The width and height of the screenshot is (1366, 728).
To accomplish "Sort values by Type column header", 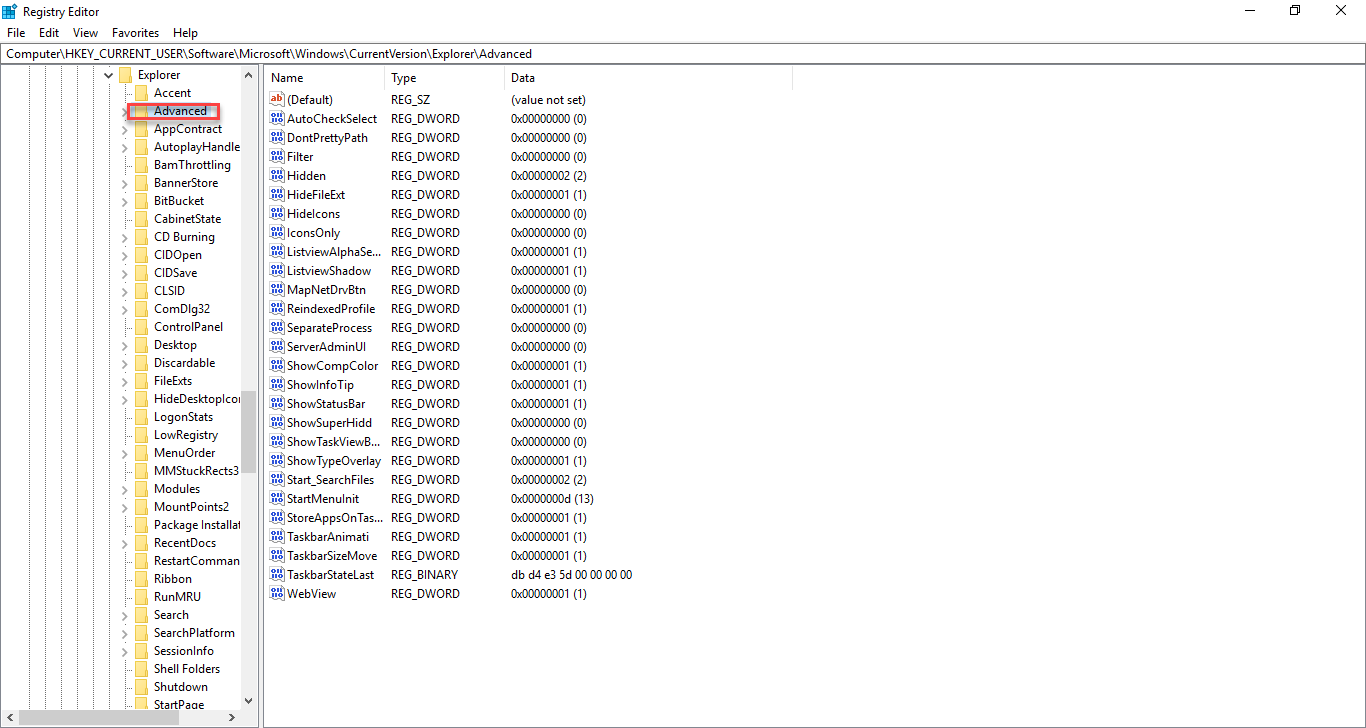I will click(444, 78).
